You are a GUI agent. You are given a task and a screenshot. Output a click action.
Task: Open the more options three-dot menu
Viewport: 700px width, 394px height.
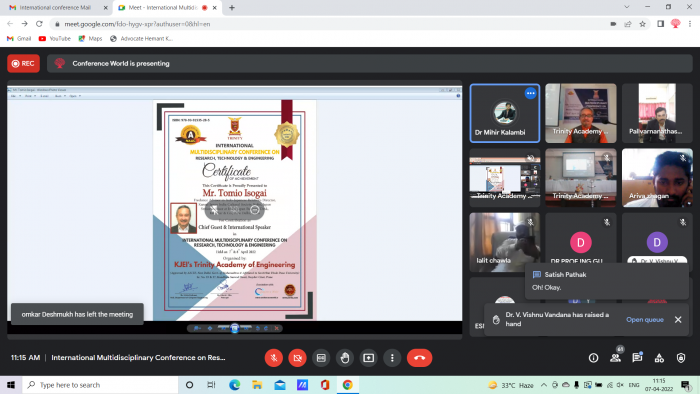click(392, 358)
